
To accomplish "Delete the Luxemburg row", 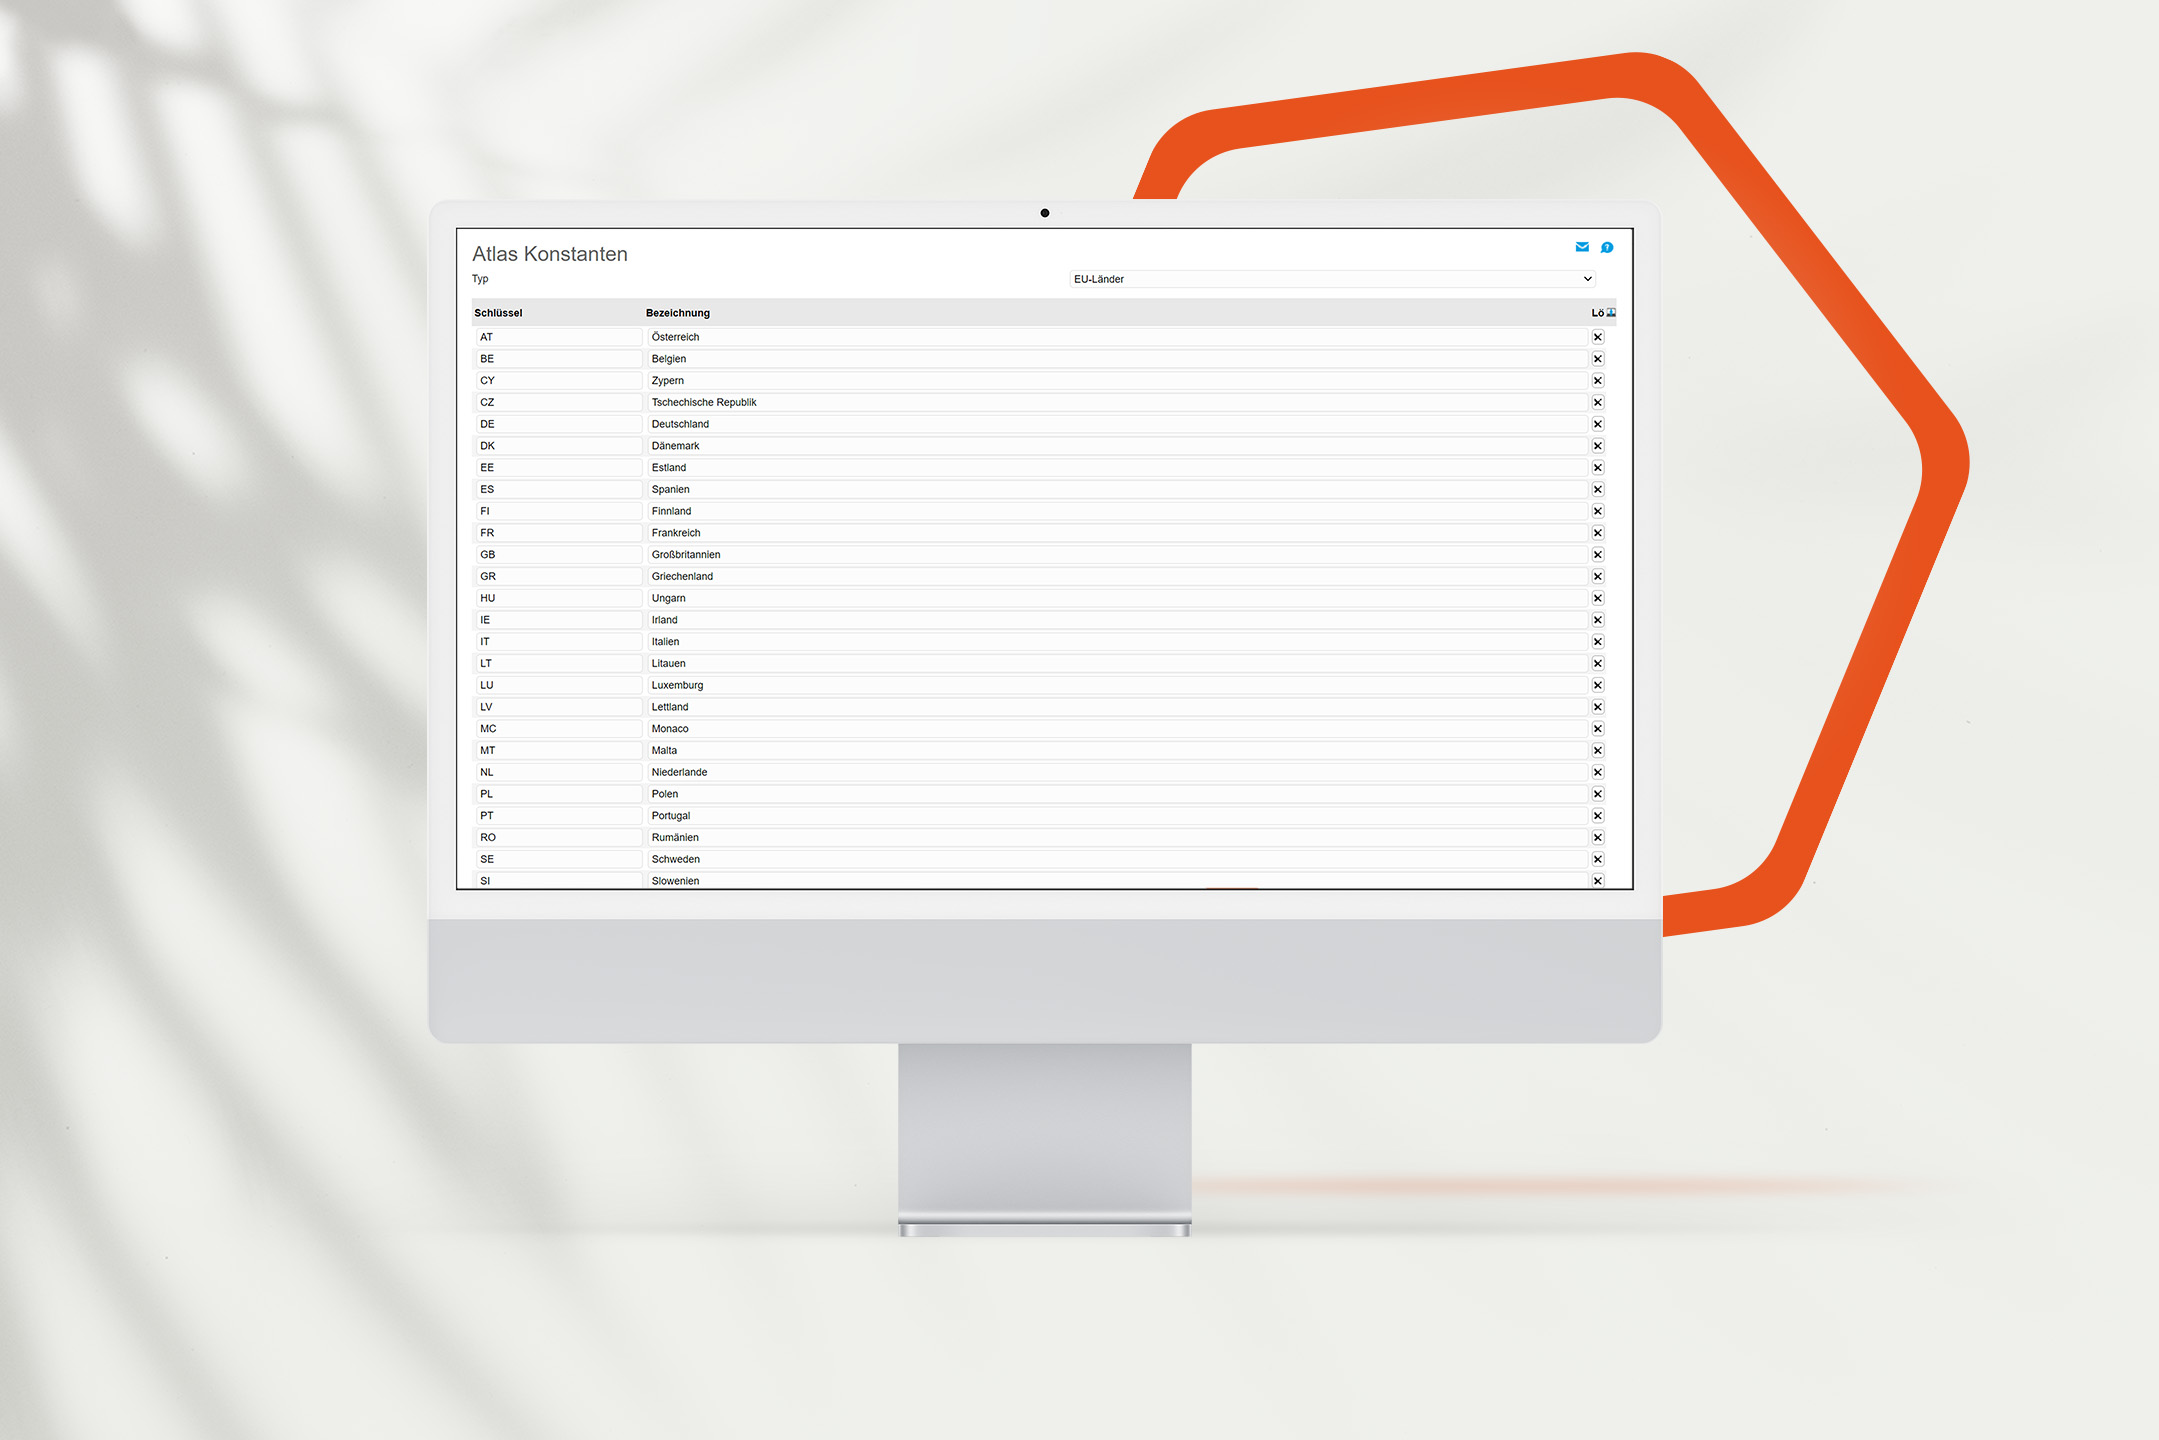I will pyautogui.click(x=1598, y=685).
